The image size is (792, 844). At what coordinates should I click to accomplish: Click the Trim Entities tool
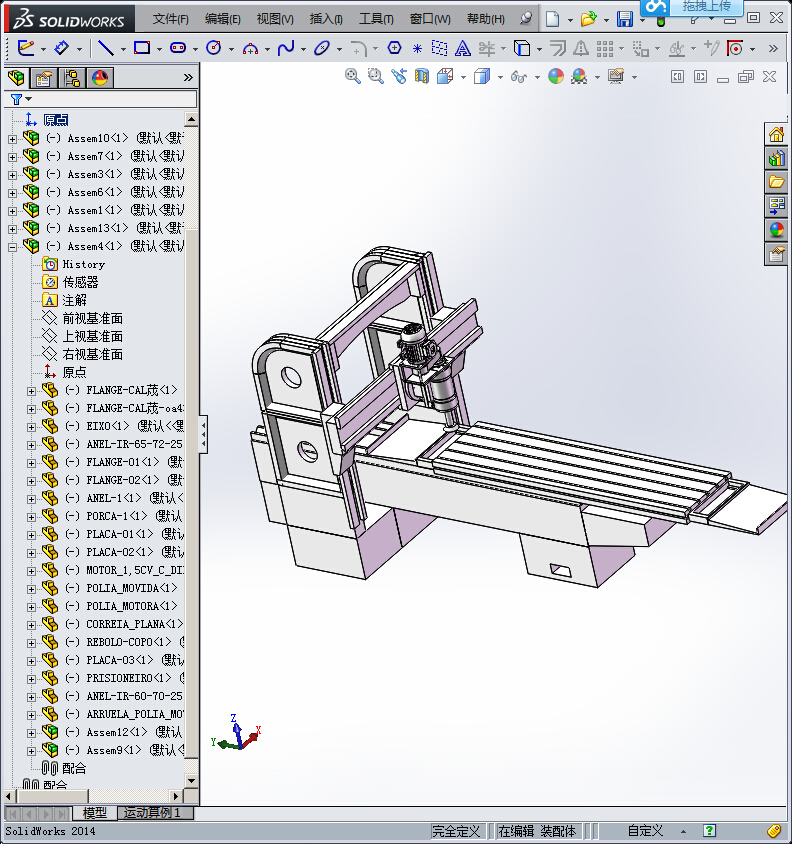tap(487, 48)
